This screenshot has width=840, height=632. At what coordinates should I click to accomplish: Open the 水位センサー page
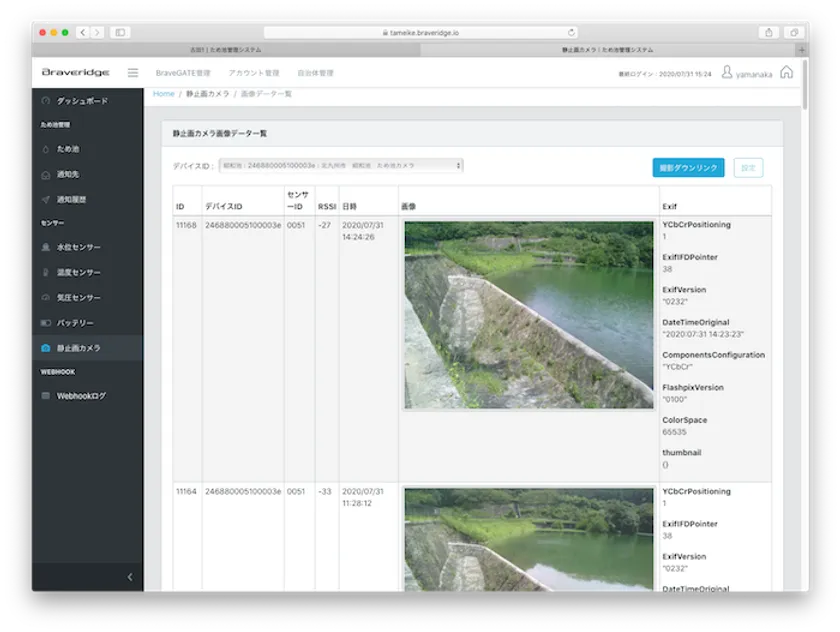(x=78, y=247)
